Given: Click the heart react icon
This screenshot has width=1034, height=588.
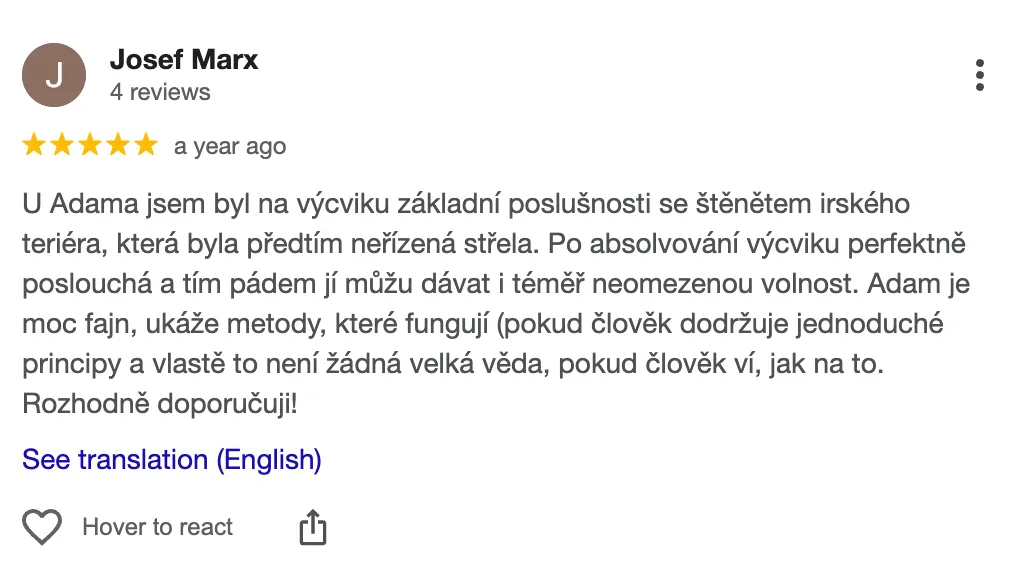Looking at the screenshot, I should pos(42,527).
